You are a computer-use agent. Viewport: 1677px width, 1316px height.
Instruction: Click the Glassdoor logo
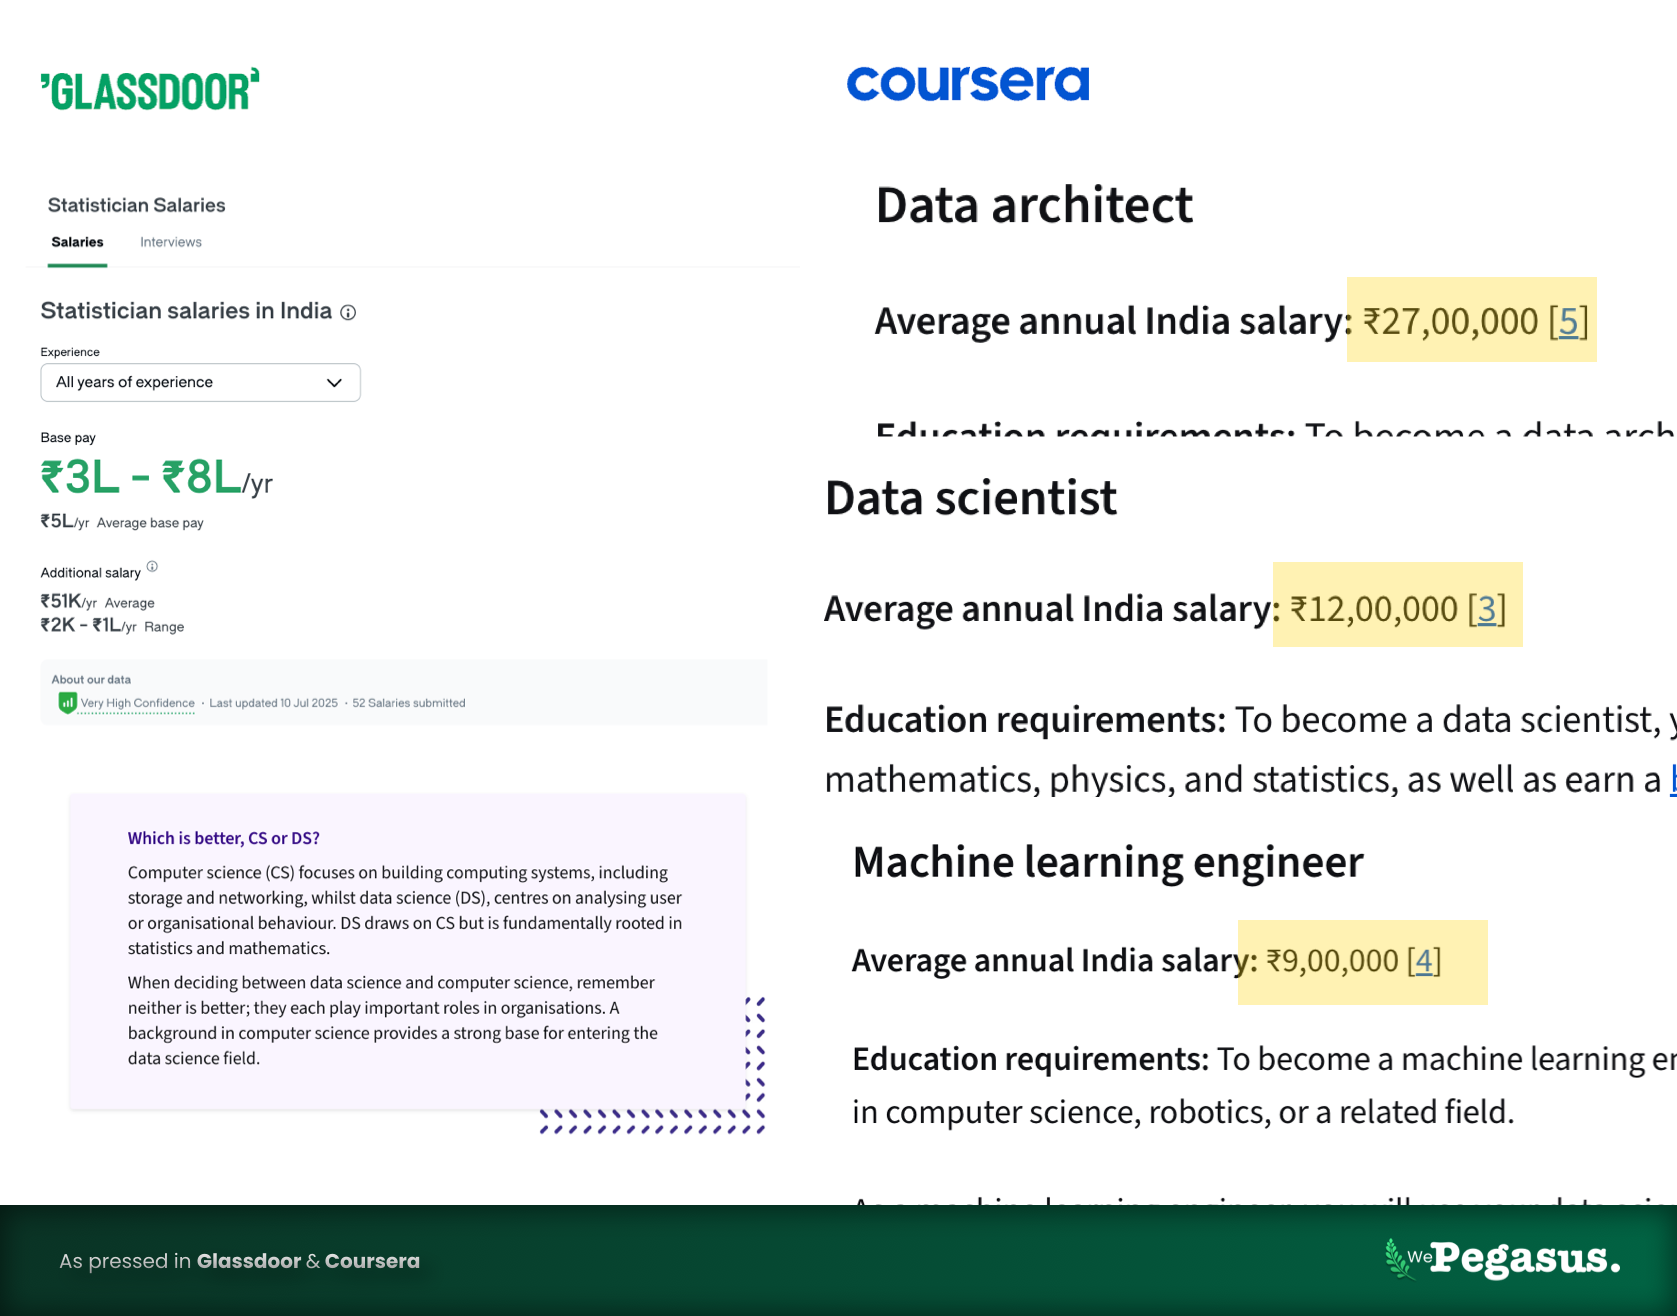(150, 90)
